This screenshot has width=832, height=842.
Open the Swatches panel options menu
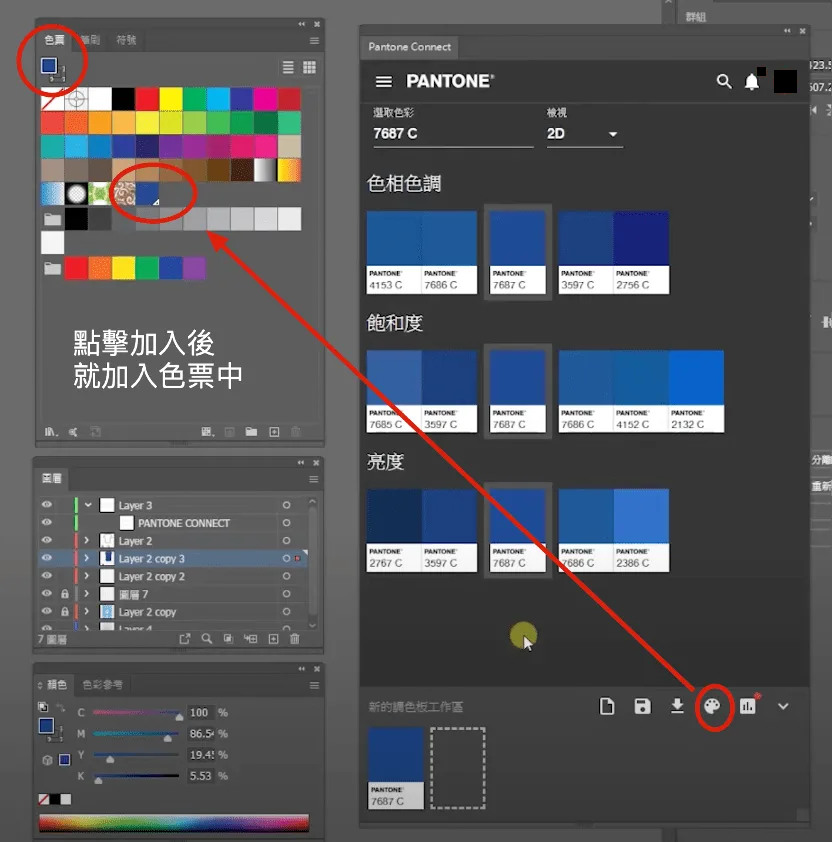point(314,41)
